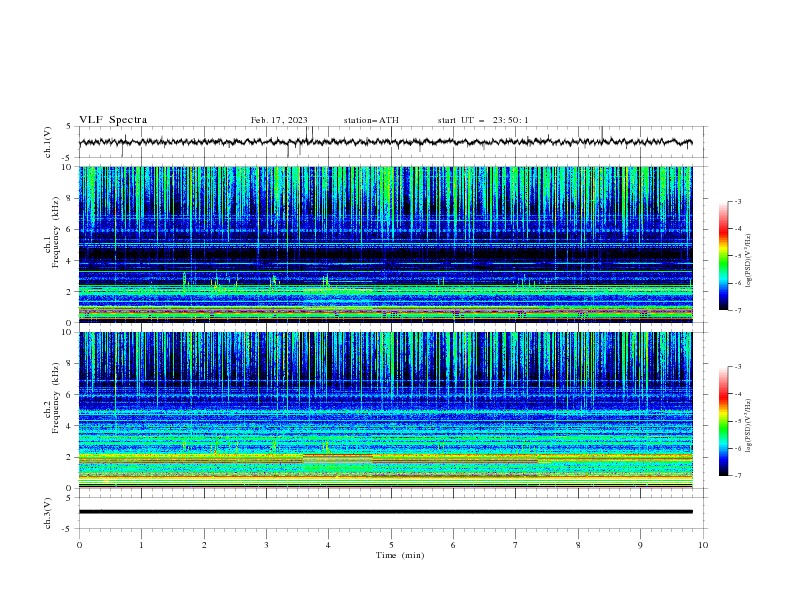Click time axis tick label "2"
Viewport: 792px width, 612px height.
tap(204, 545)
